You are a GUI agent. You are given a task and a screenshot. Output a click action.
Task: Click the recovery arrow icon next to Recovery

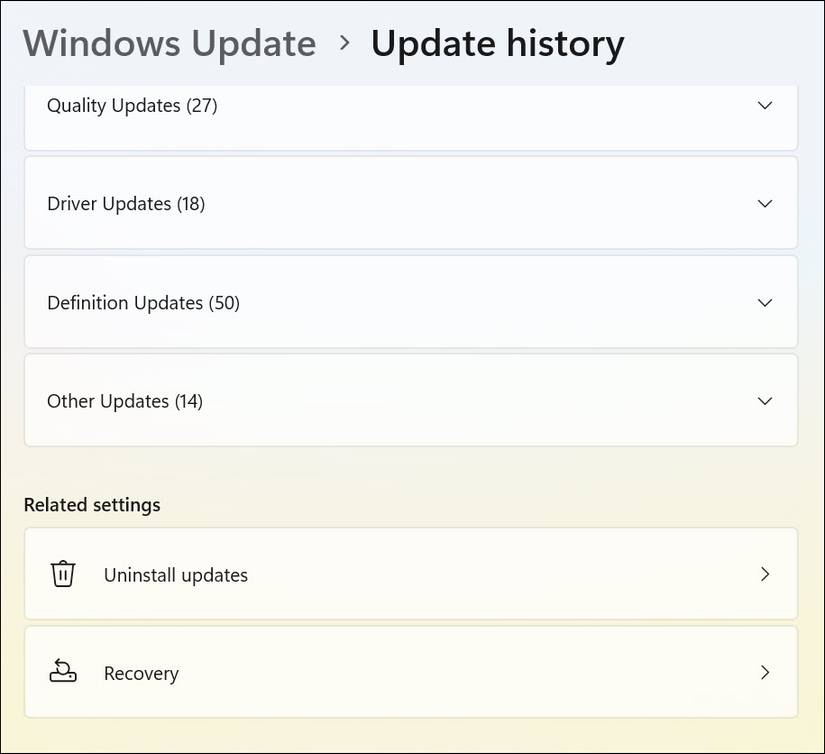pyautogui.click(x=63, y=672)
